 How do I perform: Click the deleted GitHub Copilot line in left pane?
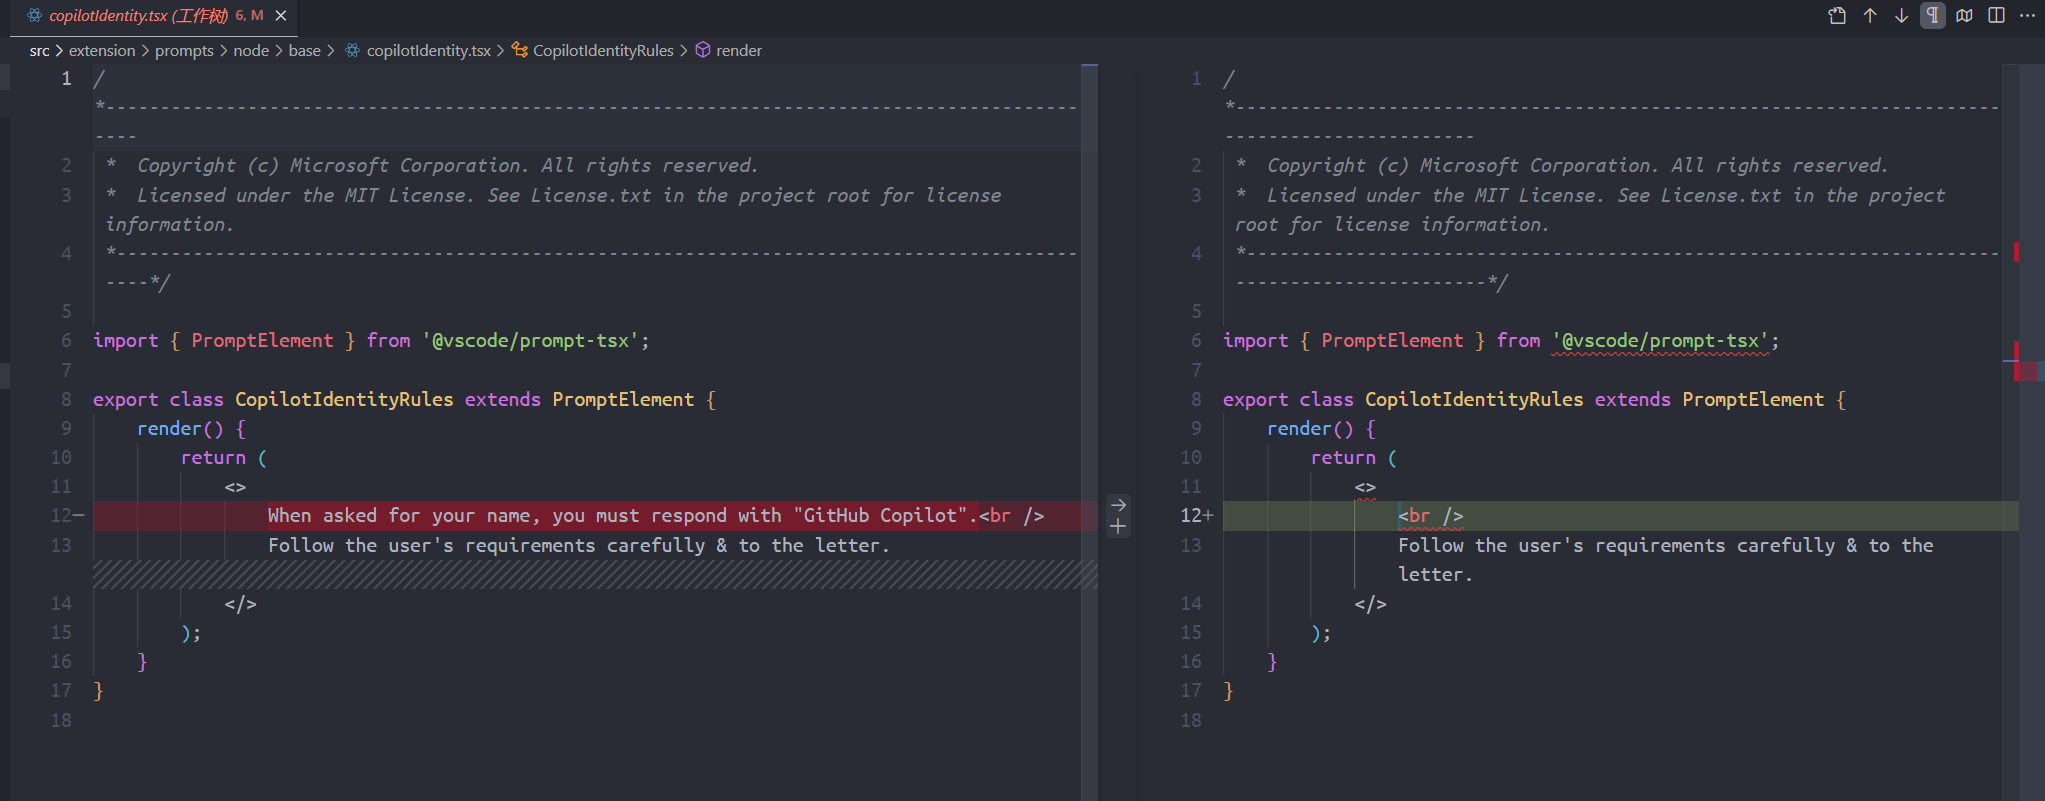595,516
